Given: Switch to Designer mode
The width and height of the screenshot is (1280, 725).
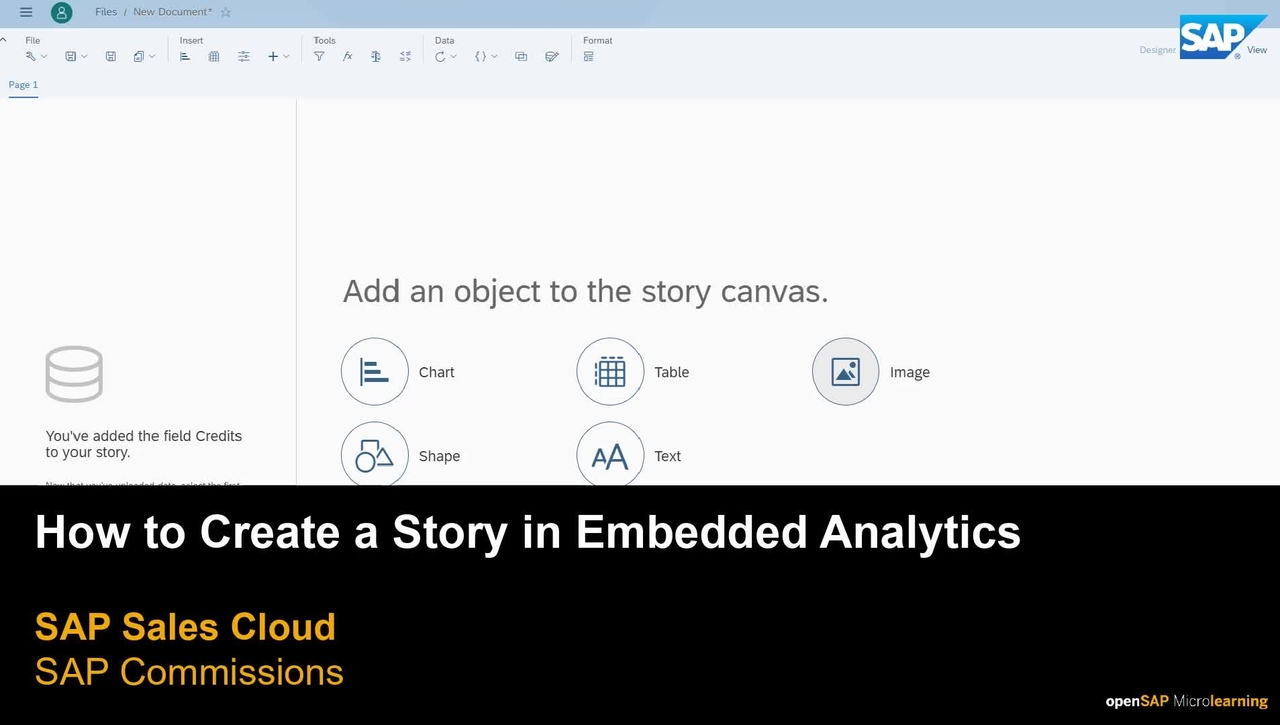Looking at the screenshot, I should click(x=1158, y=50).
